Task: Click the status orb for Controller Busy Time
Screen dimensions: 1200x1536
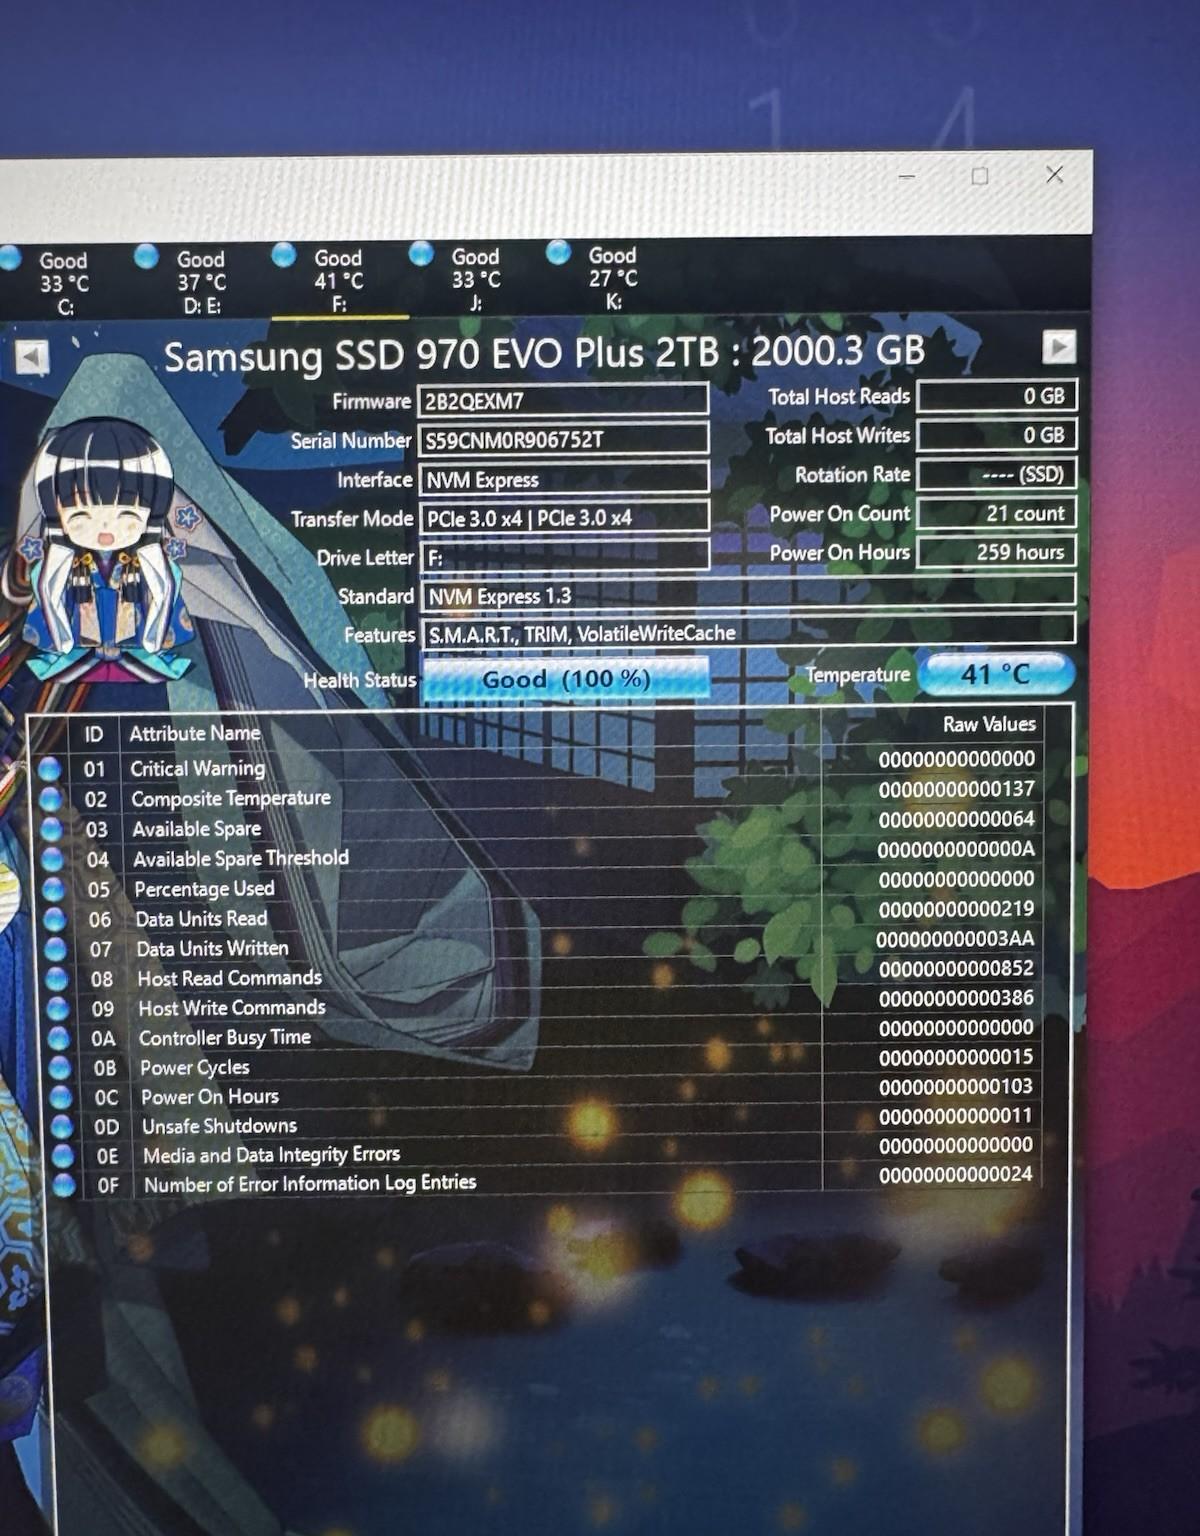Action: click(x=59, y=1038)
